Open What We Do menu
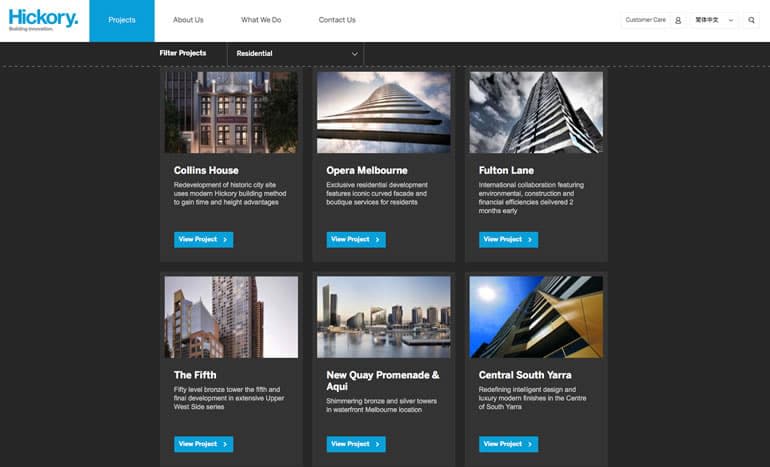Screen dimensions: 770x467 [x=261, y=20]
